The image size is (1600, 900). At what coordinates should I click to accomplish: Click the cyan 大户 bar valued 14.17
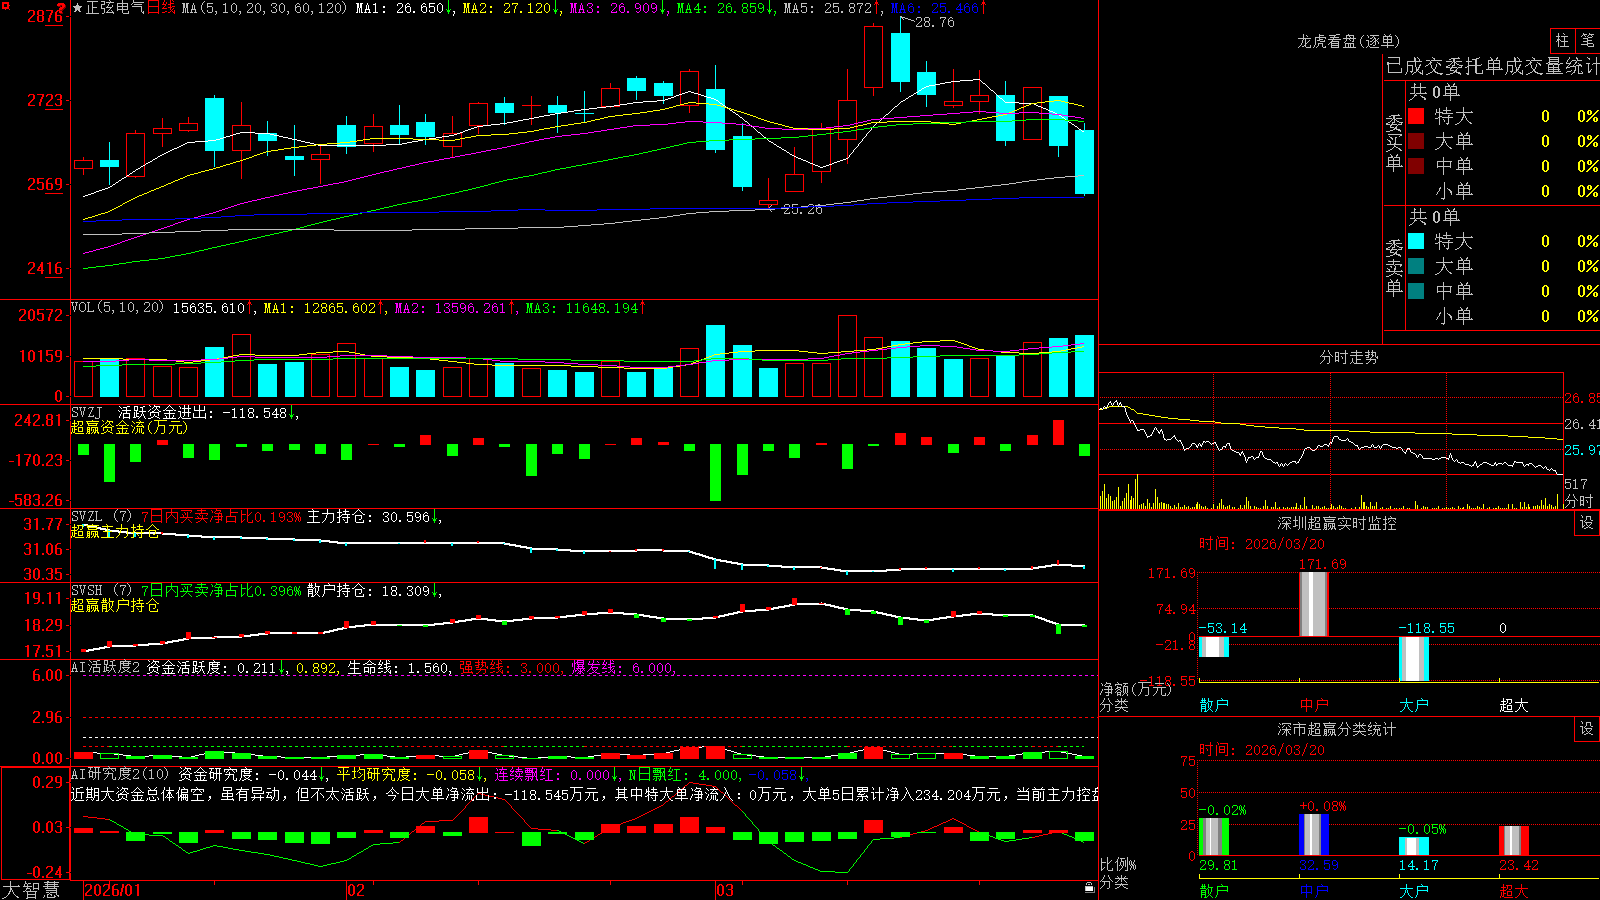(1414, 846)
